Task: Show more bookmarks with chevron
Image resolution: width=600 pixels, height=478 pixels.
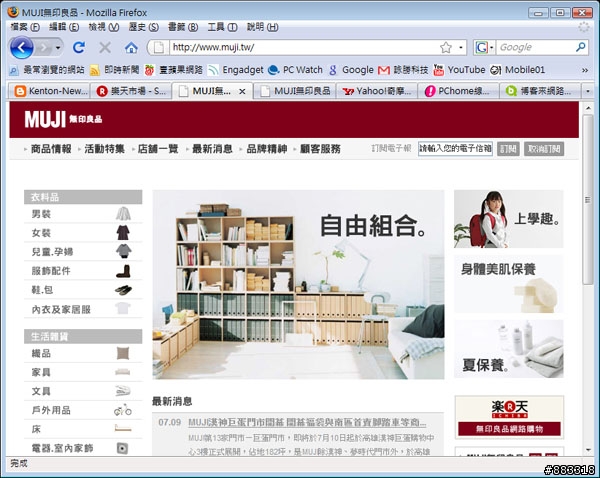Action: tap(585, 70)
